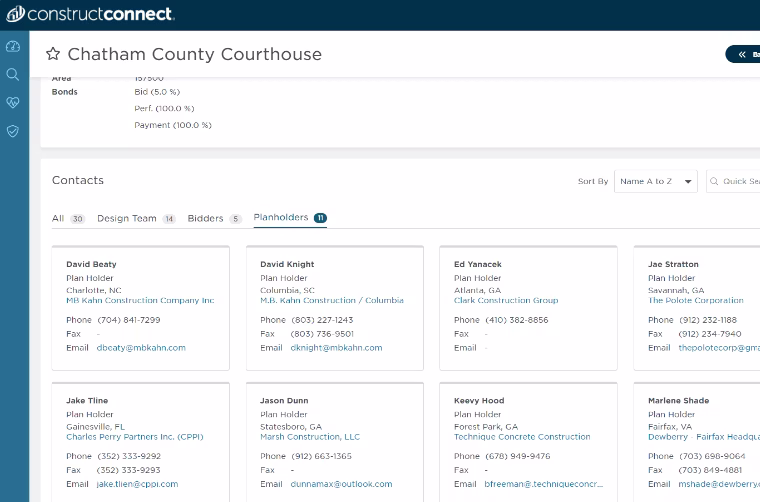Click the Quick Search input field
760x502 pixels.
(733, 181)
